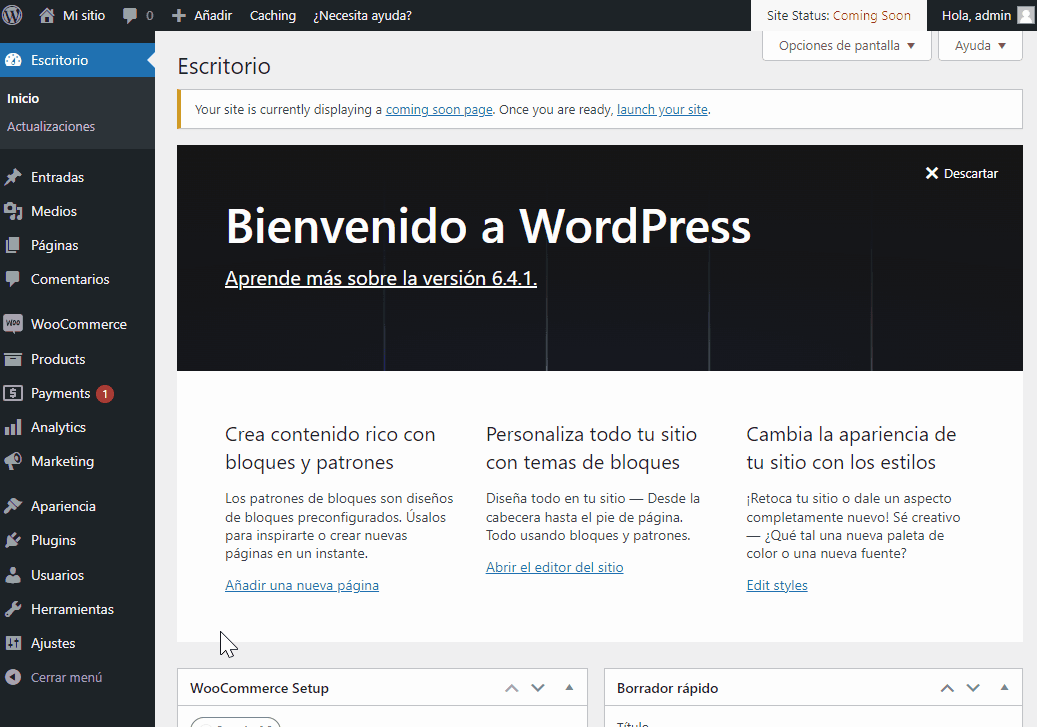Click the Ajustes settings sliders icon

[x=13, y=643]
